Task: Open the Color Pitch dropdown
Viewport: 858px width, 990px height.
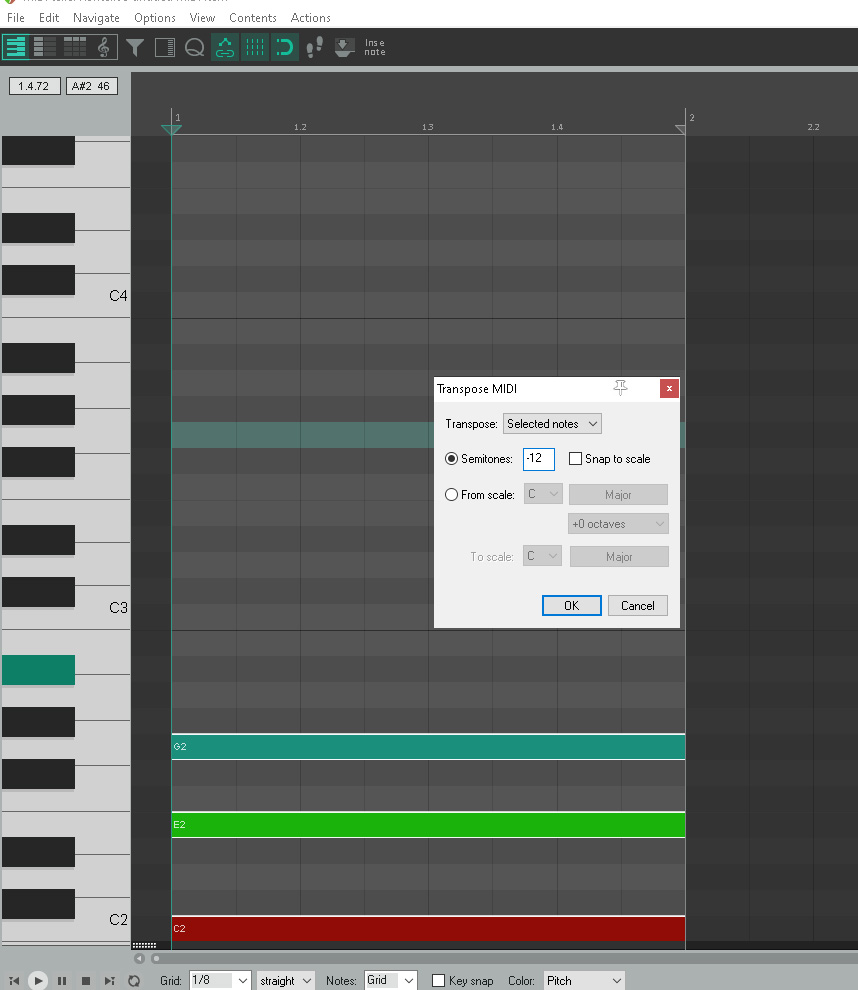Action: click(584, 981)
